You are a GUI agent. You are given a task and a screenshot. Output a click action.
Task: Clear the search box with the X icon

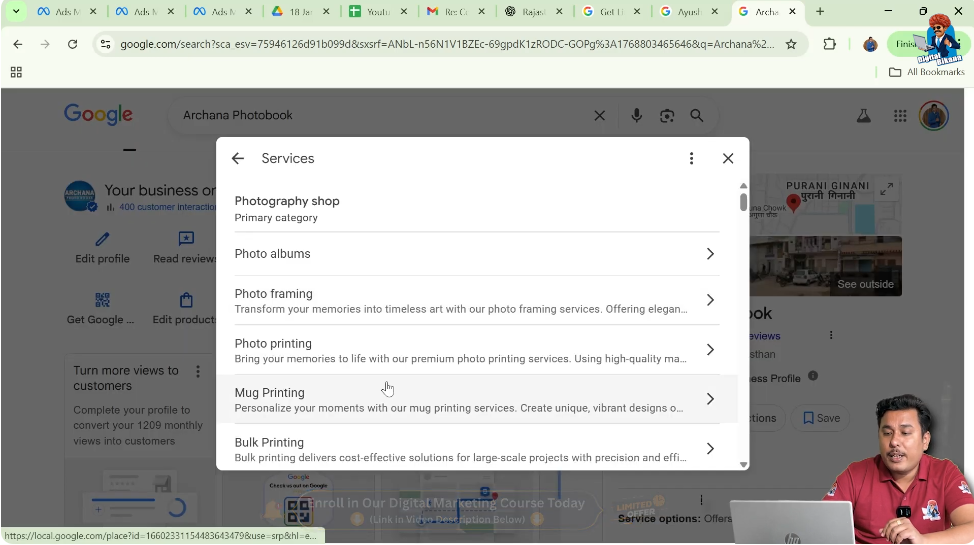tap(599, 116)
